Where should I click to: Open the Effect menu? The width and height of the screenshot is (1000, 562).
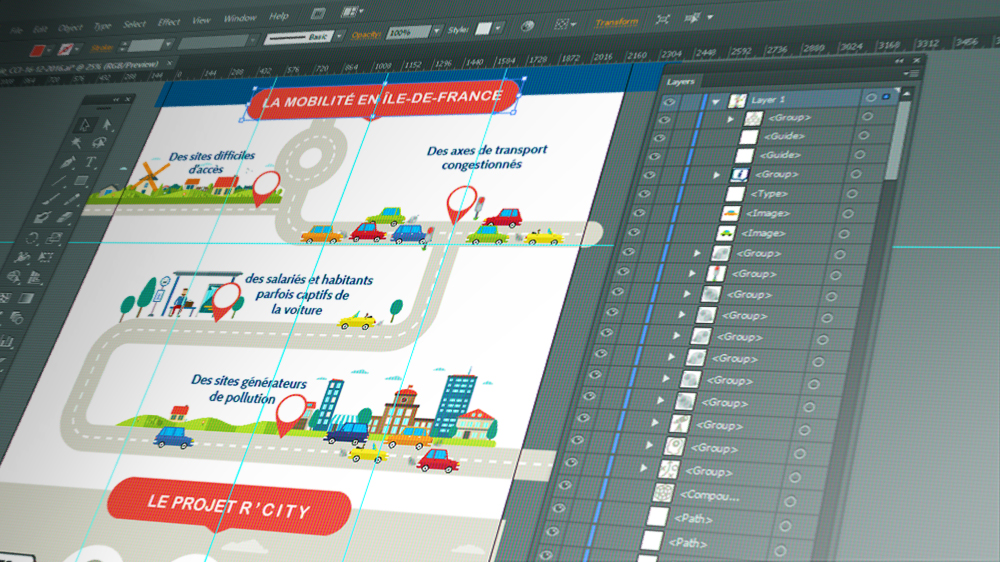coord(169,22)
